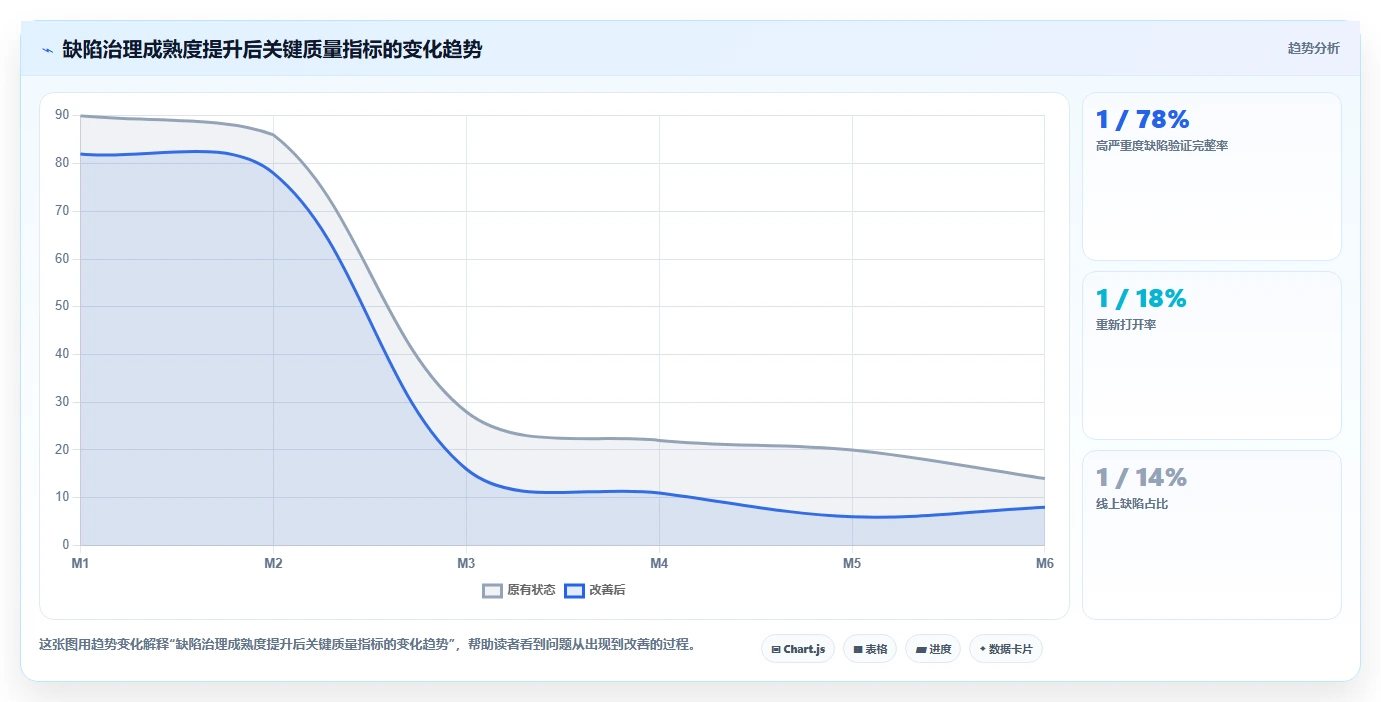Viewport: 1381px width, 702px height.
Task: Click the trend icon beside the title
Action: pos(47,50)
